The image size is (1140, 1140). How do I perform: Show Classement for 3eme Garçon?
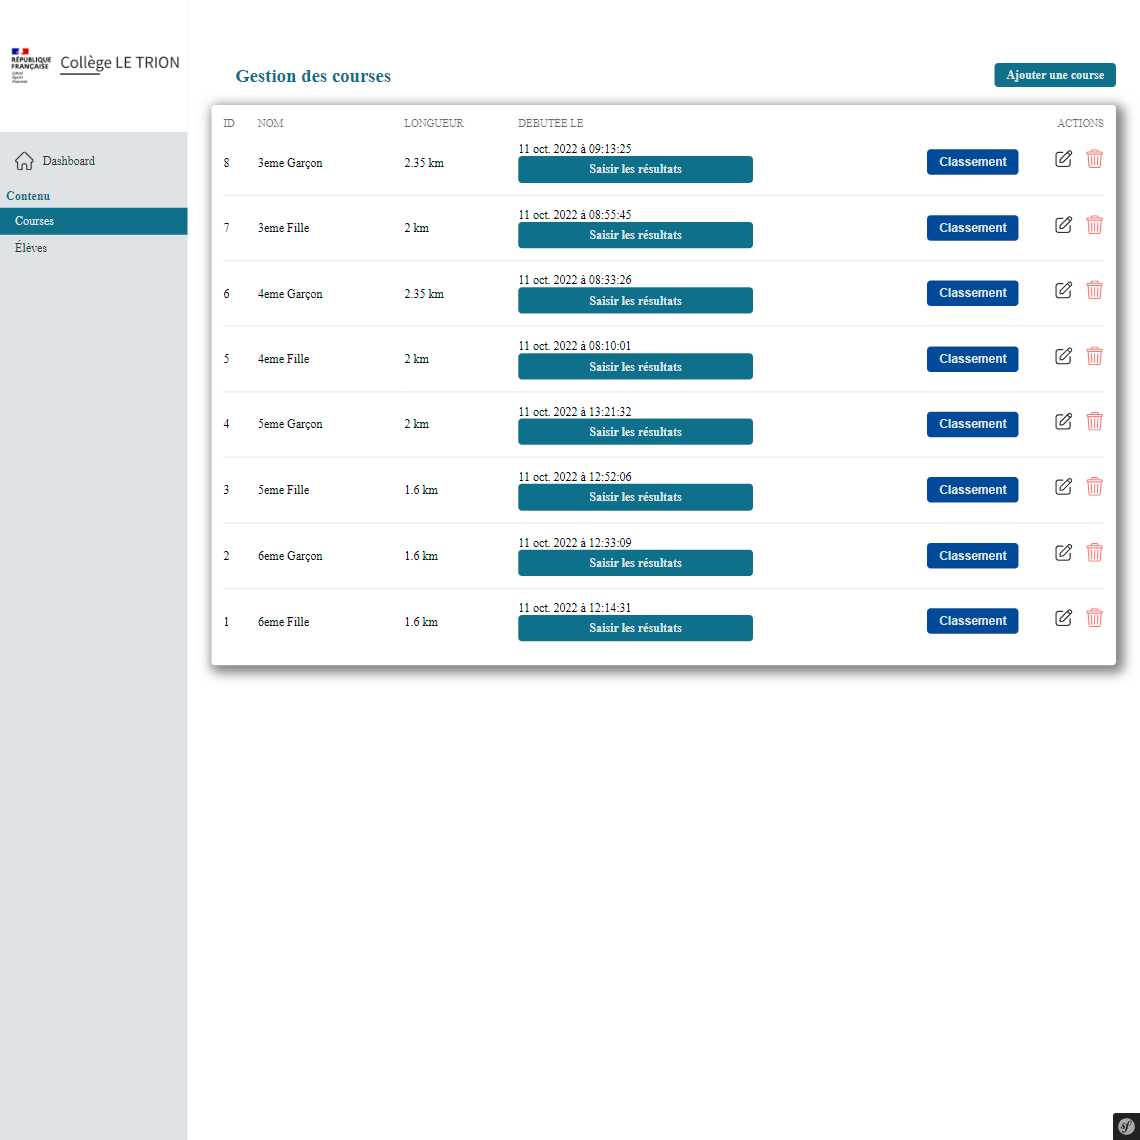tap(972, 162)
